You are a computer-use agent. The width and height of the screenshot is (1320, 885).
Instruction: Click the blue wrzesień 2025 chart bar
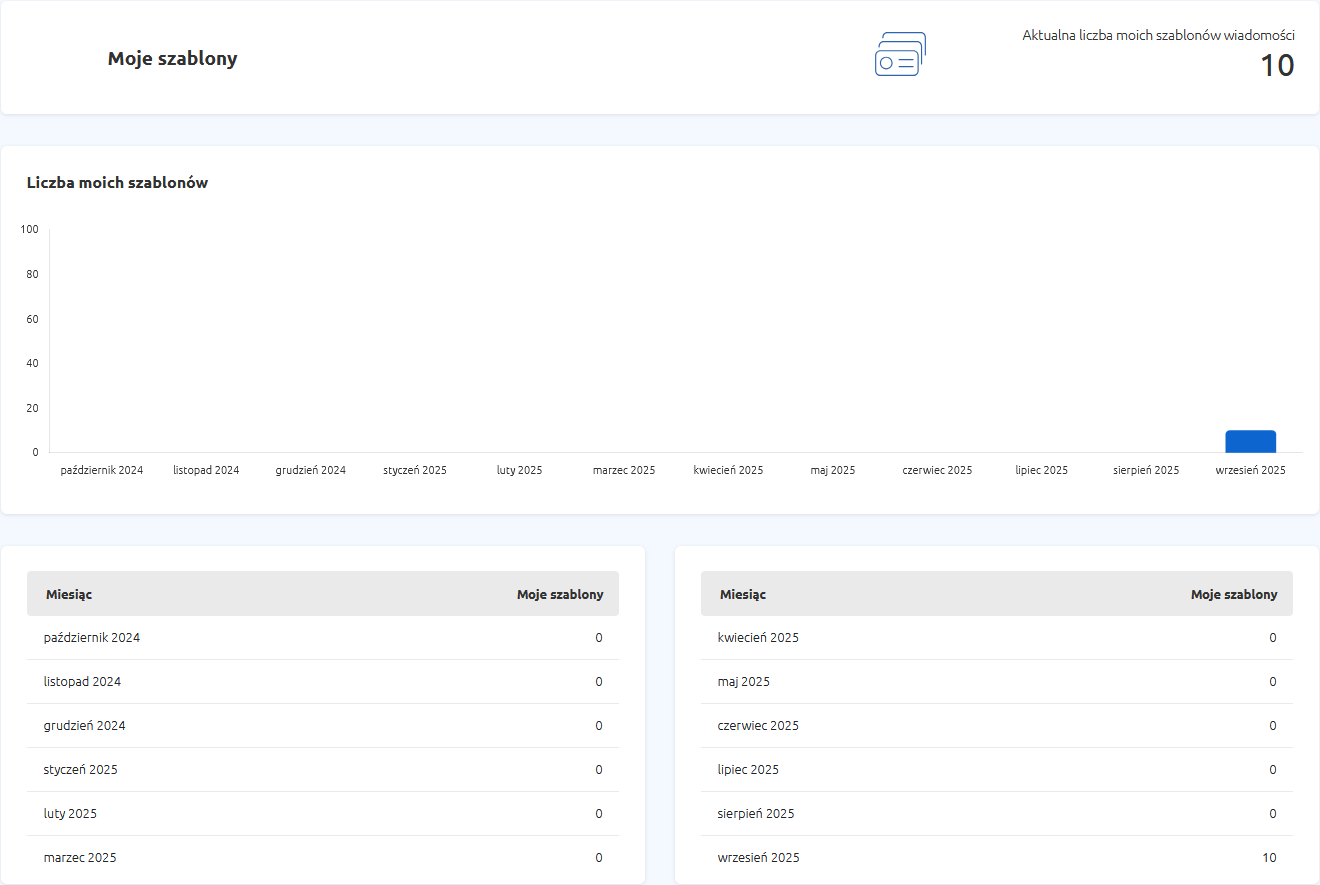pyautogui.click(x=1250, y=441)
